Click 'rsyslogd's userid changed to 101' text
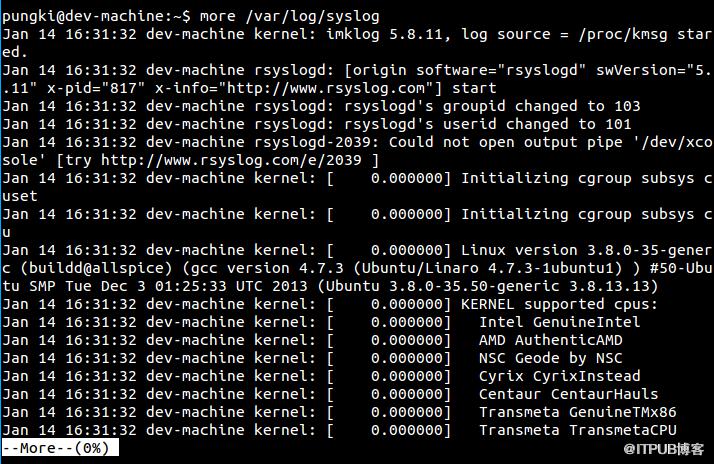The width and height of the screenshot is (714, 464). click(x=488, y=124)
